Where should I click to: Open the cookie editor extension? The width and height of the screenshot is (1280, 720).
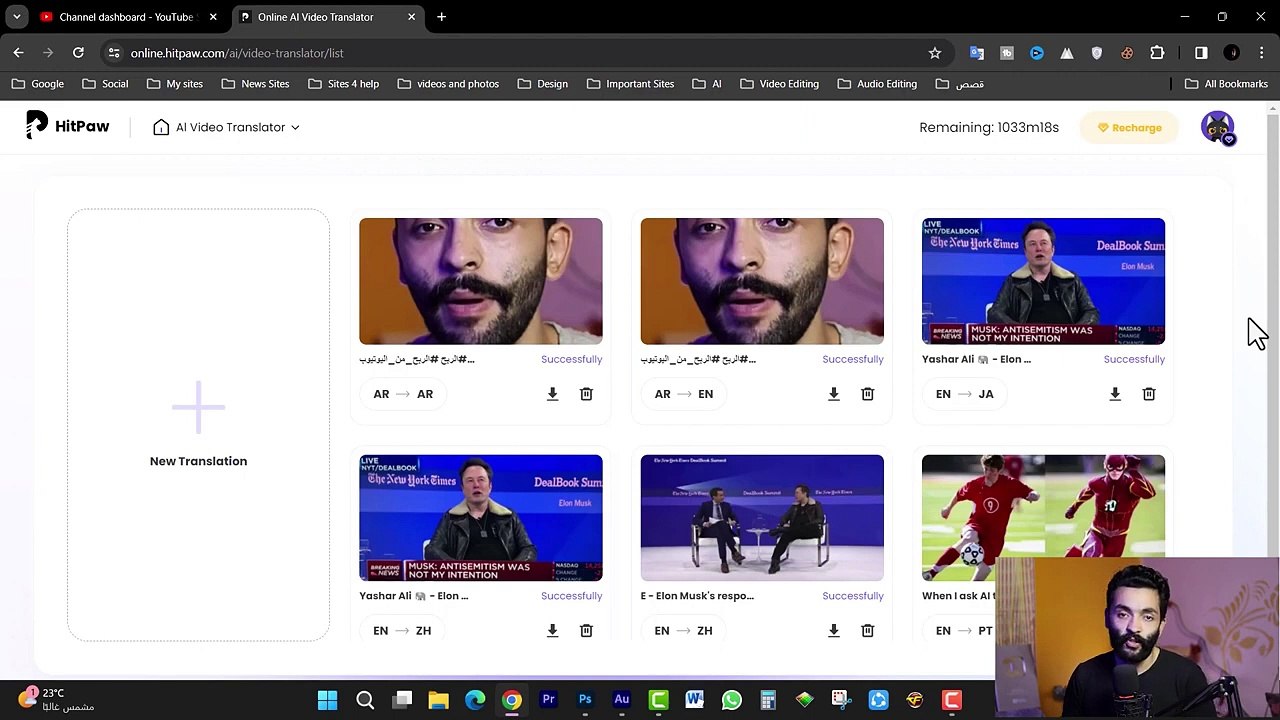1127,53
